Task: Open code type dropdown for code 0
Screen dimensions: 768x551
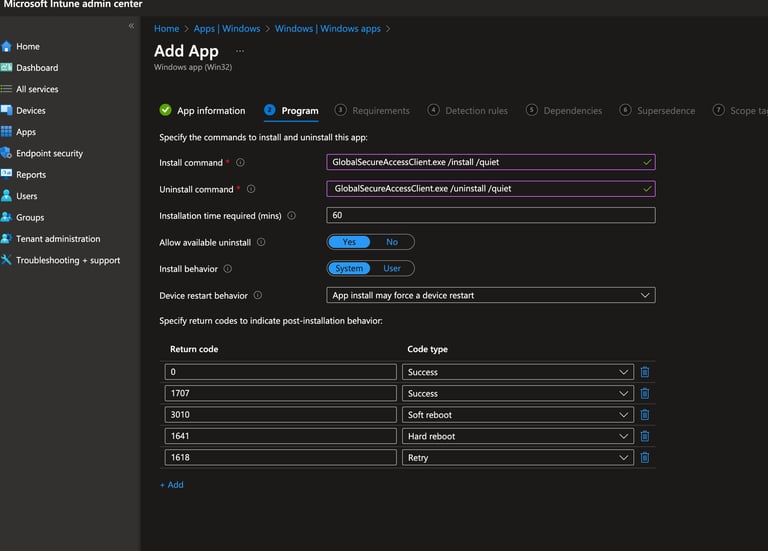Action: 518,372
